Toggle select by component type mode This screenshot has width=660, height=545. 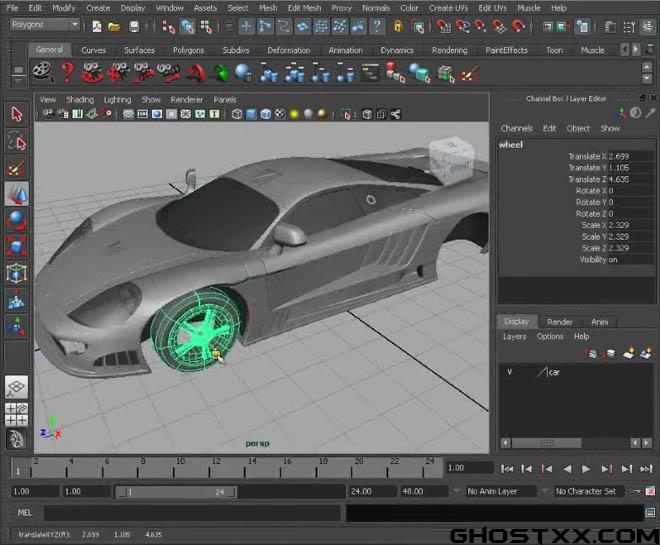tap(206, 27)
